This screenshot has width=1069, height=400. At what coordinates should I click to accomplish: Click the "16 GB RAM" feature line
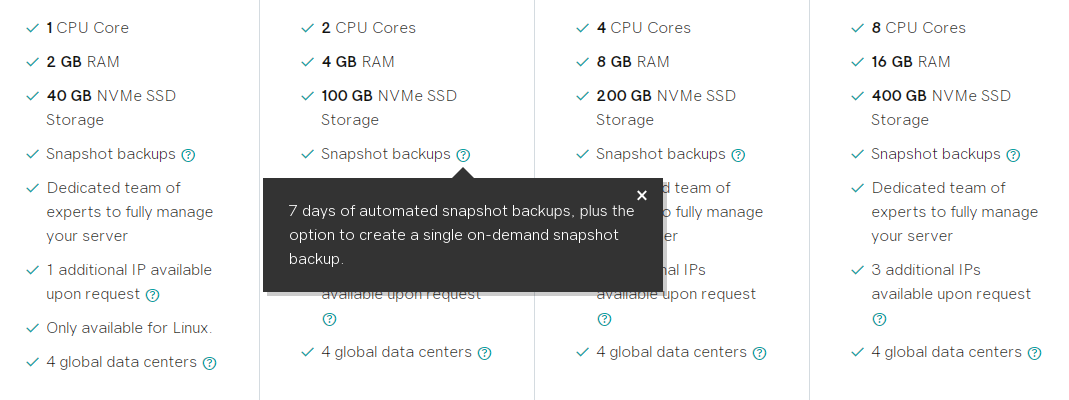(x=910, y=62)
